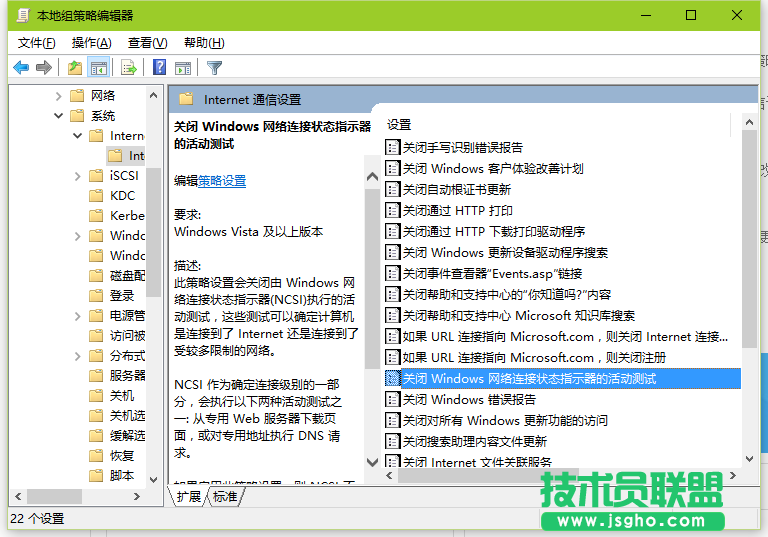Expand the 分布式 tree node
The height and width of the screenshot is (537, 768).
point(77,356)
